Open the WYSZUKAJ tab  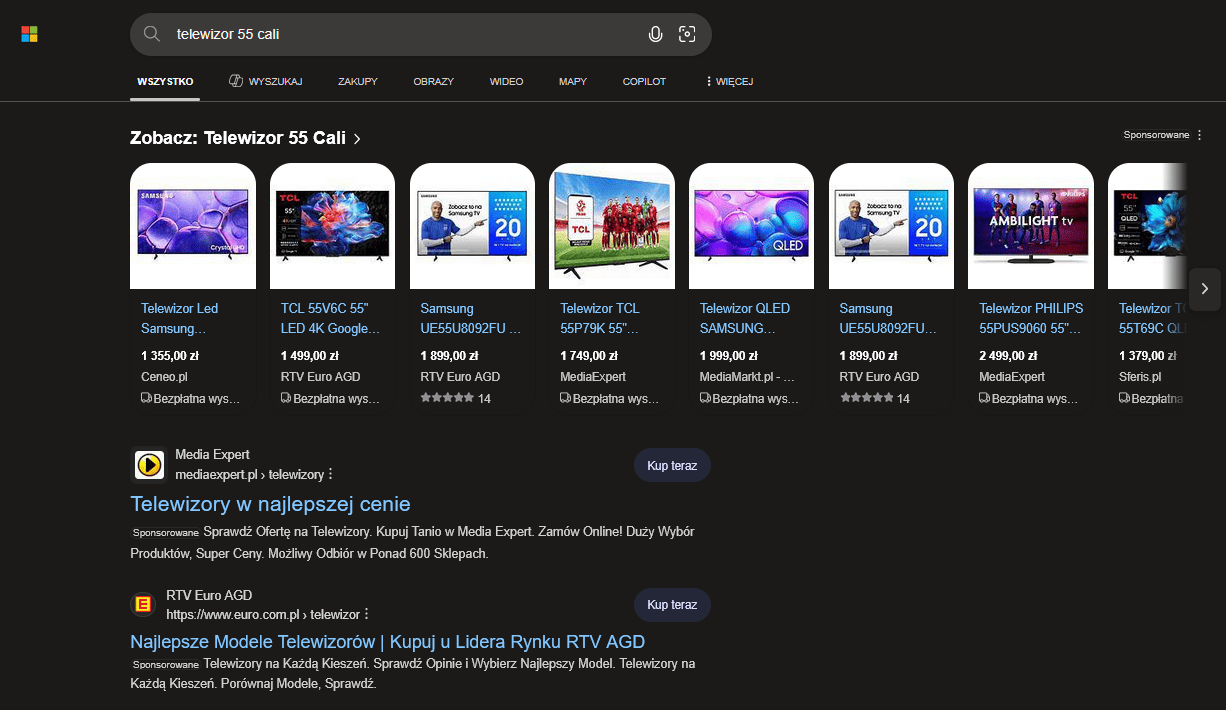[x=265, y=81]
